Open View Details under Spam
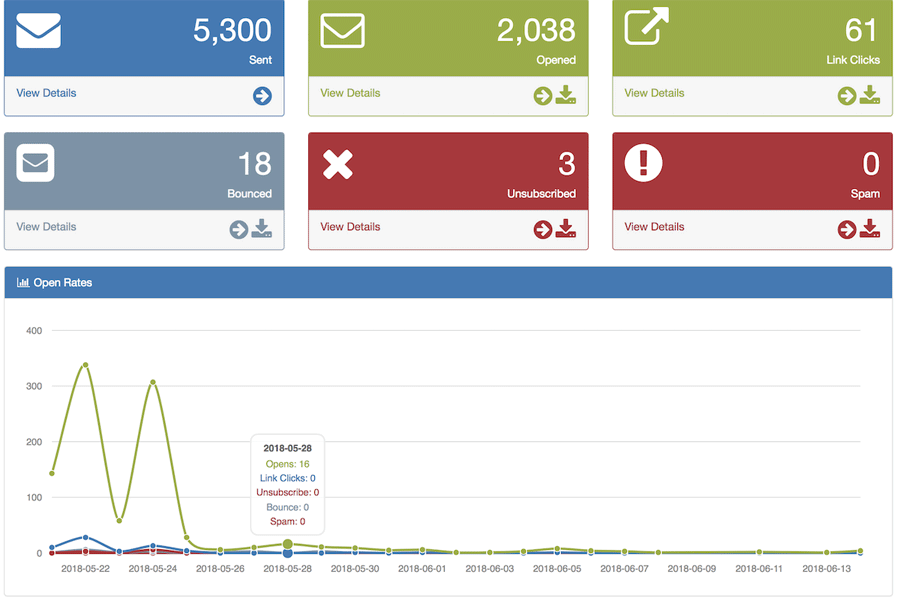 [654, 227]
